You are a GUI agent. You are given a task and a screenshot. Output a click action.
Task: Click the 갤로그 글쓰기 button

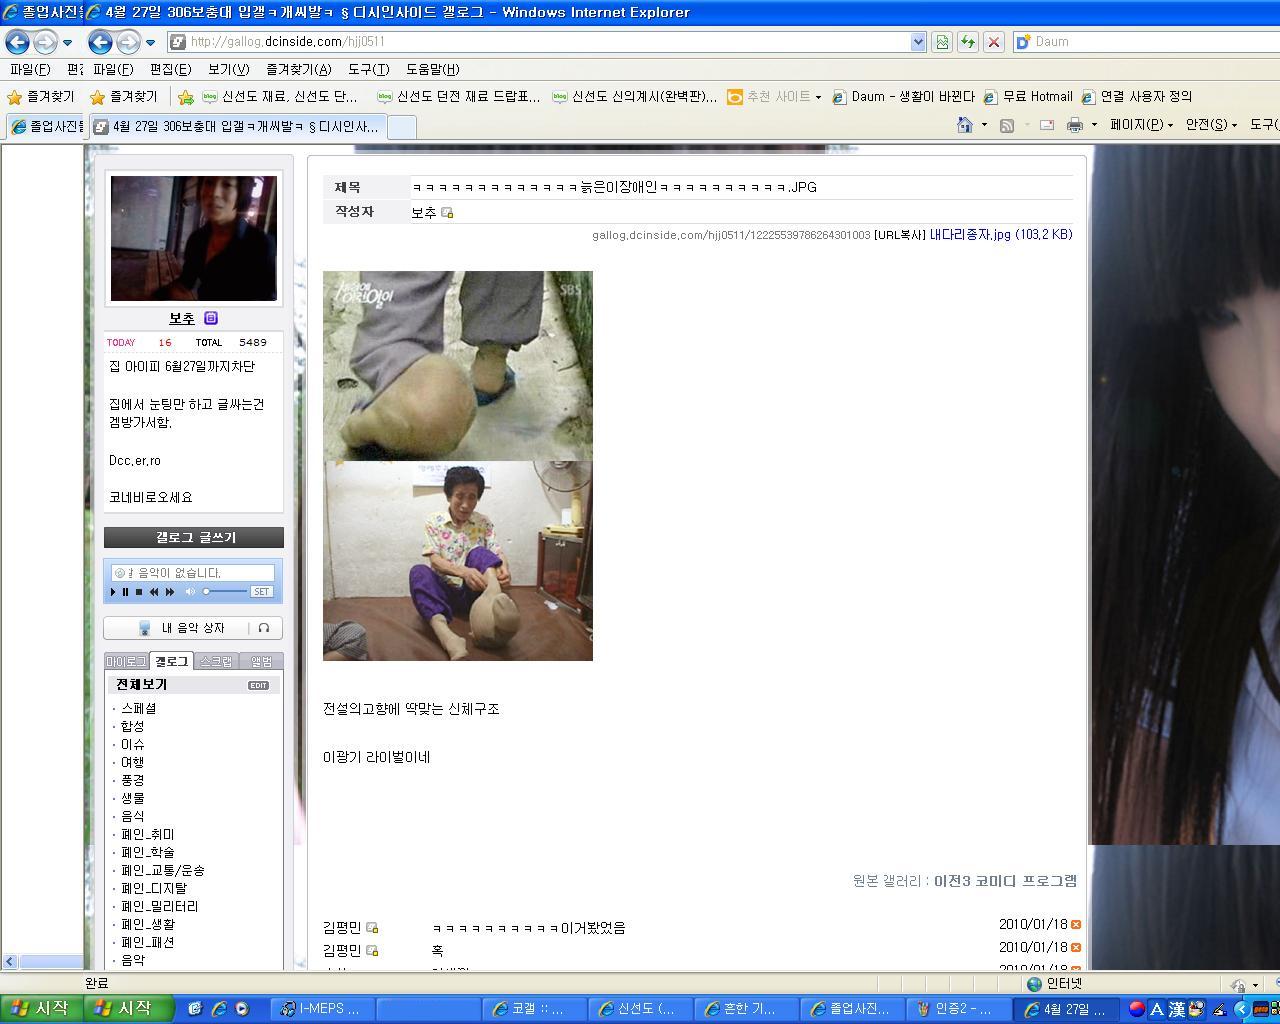tap(194, 537)
